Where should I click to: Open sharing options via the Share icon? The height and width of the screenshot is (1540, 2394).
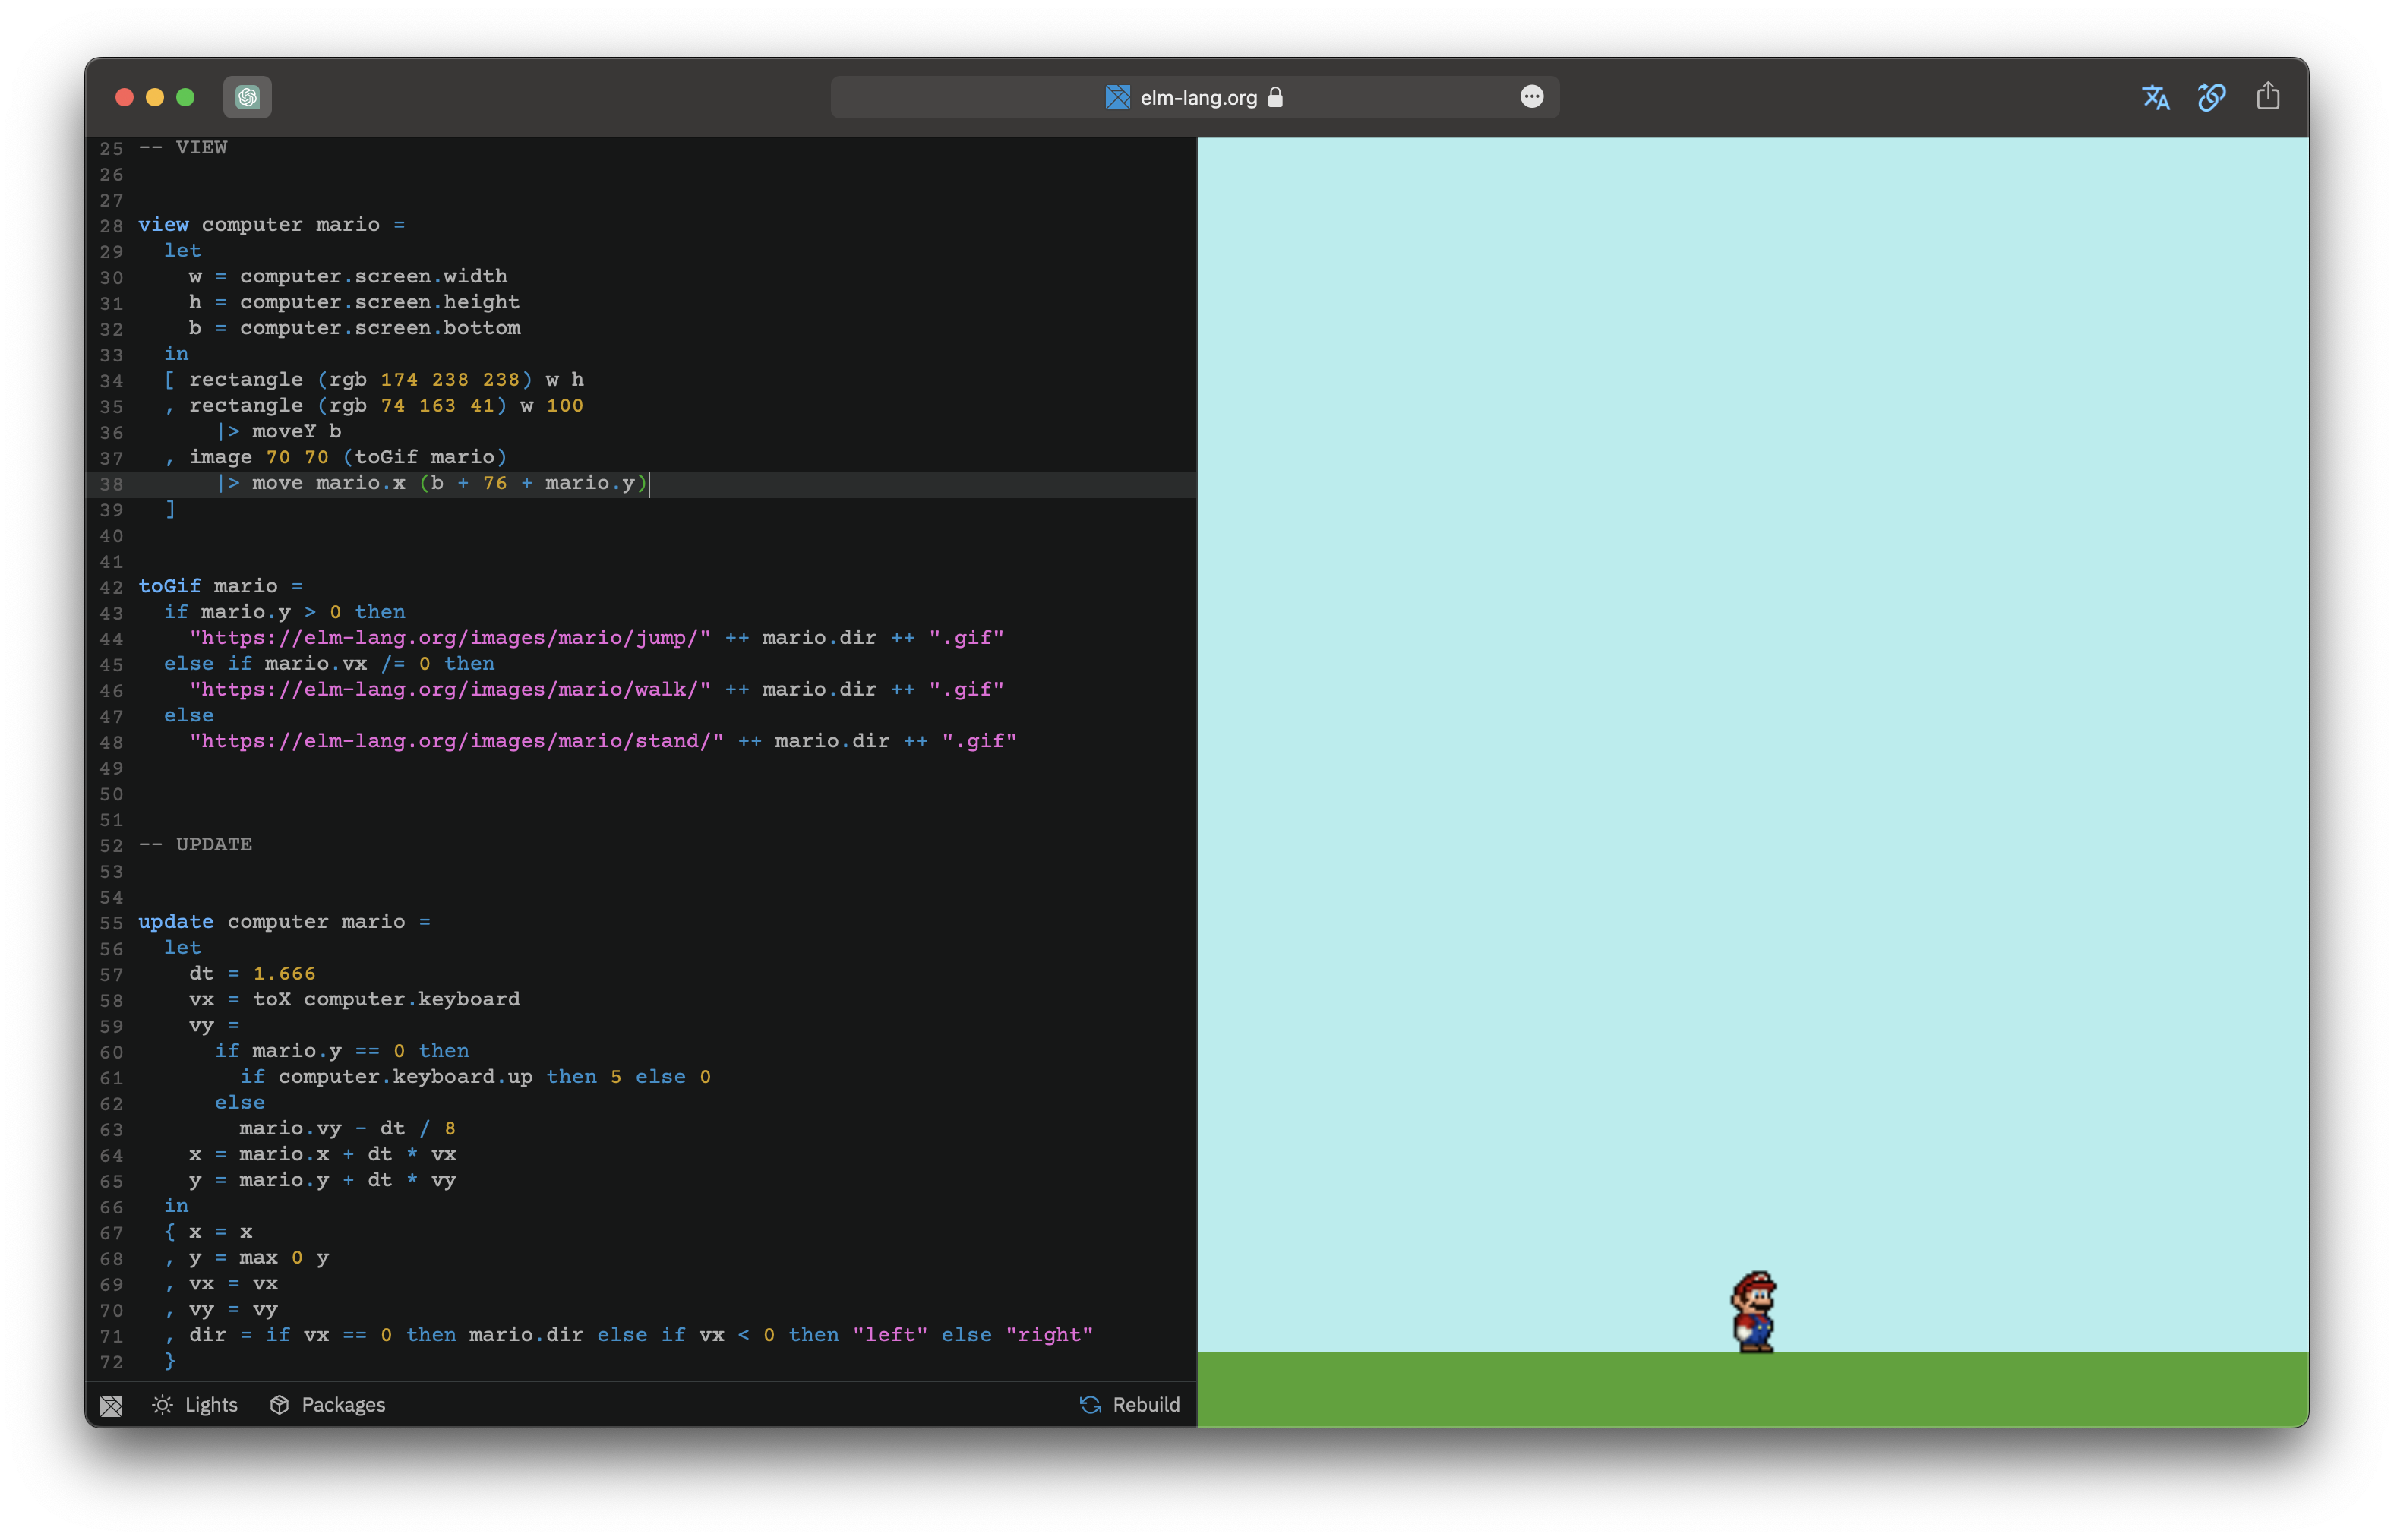(2268, 97)
